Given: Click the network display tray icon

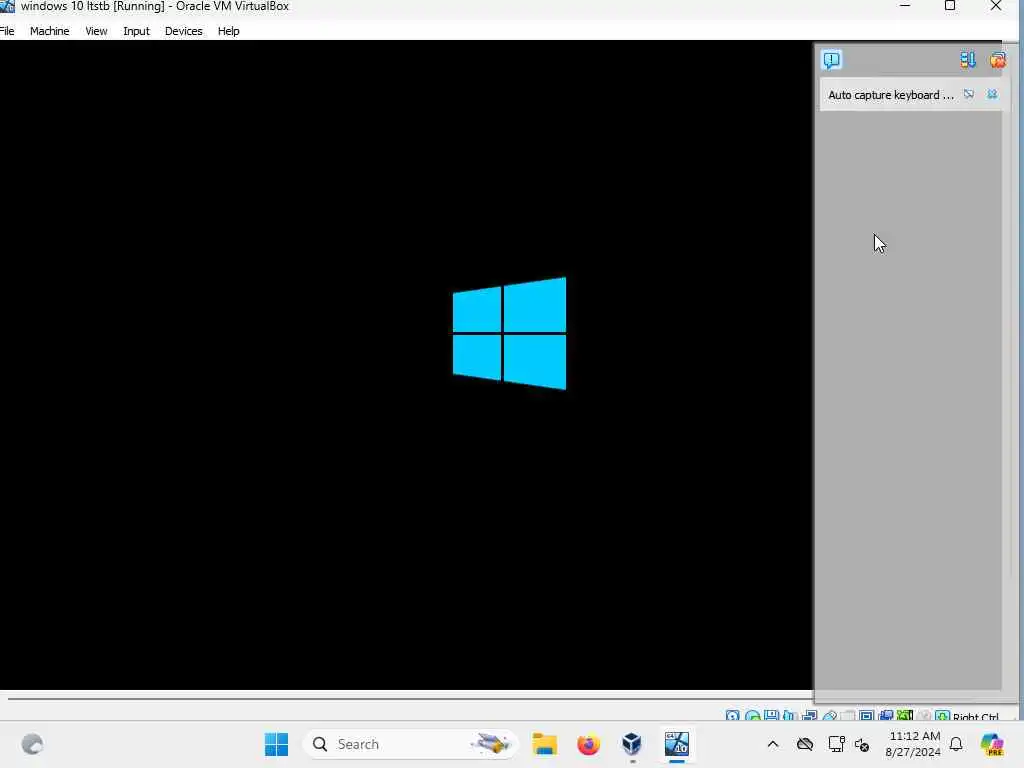Looking at the screenshot, I should [836, 744].
